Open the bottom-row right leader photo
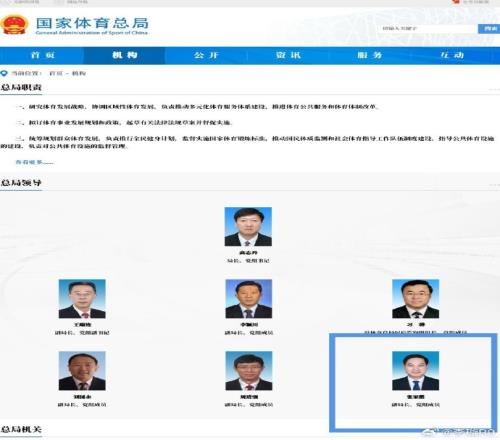The width and height of the screenshot is (500, 440). click(416, 371)
